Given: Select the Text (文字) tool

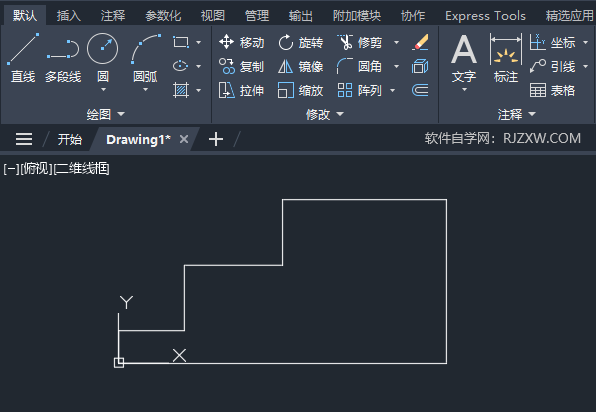Looking at the screenshot, I should click(x=464, y=58).
